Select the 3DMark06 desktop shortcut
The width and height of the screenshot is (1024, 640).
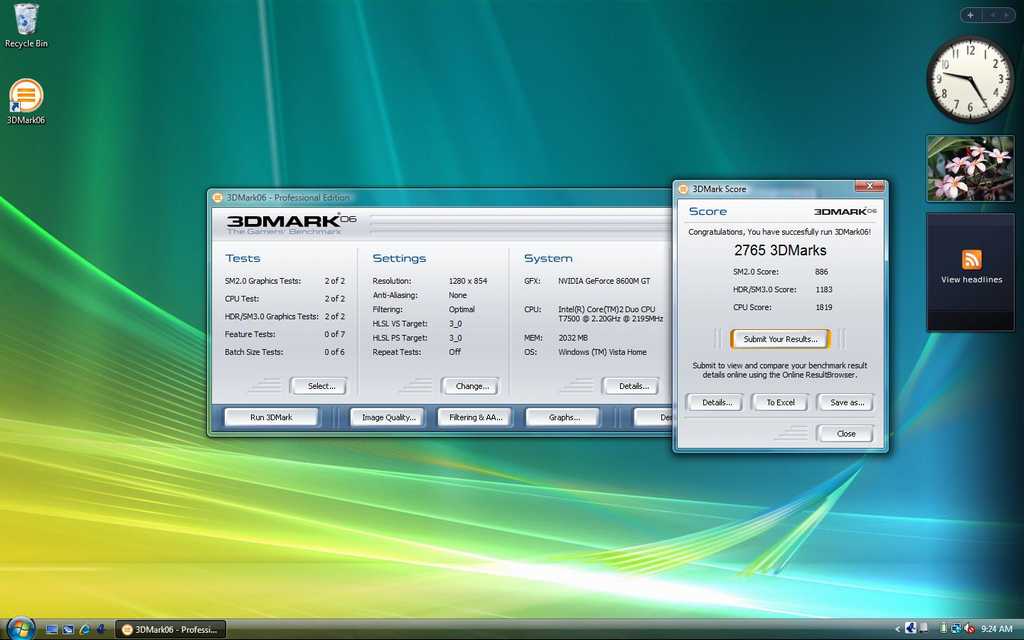[x=26, y=101]
